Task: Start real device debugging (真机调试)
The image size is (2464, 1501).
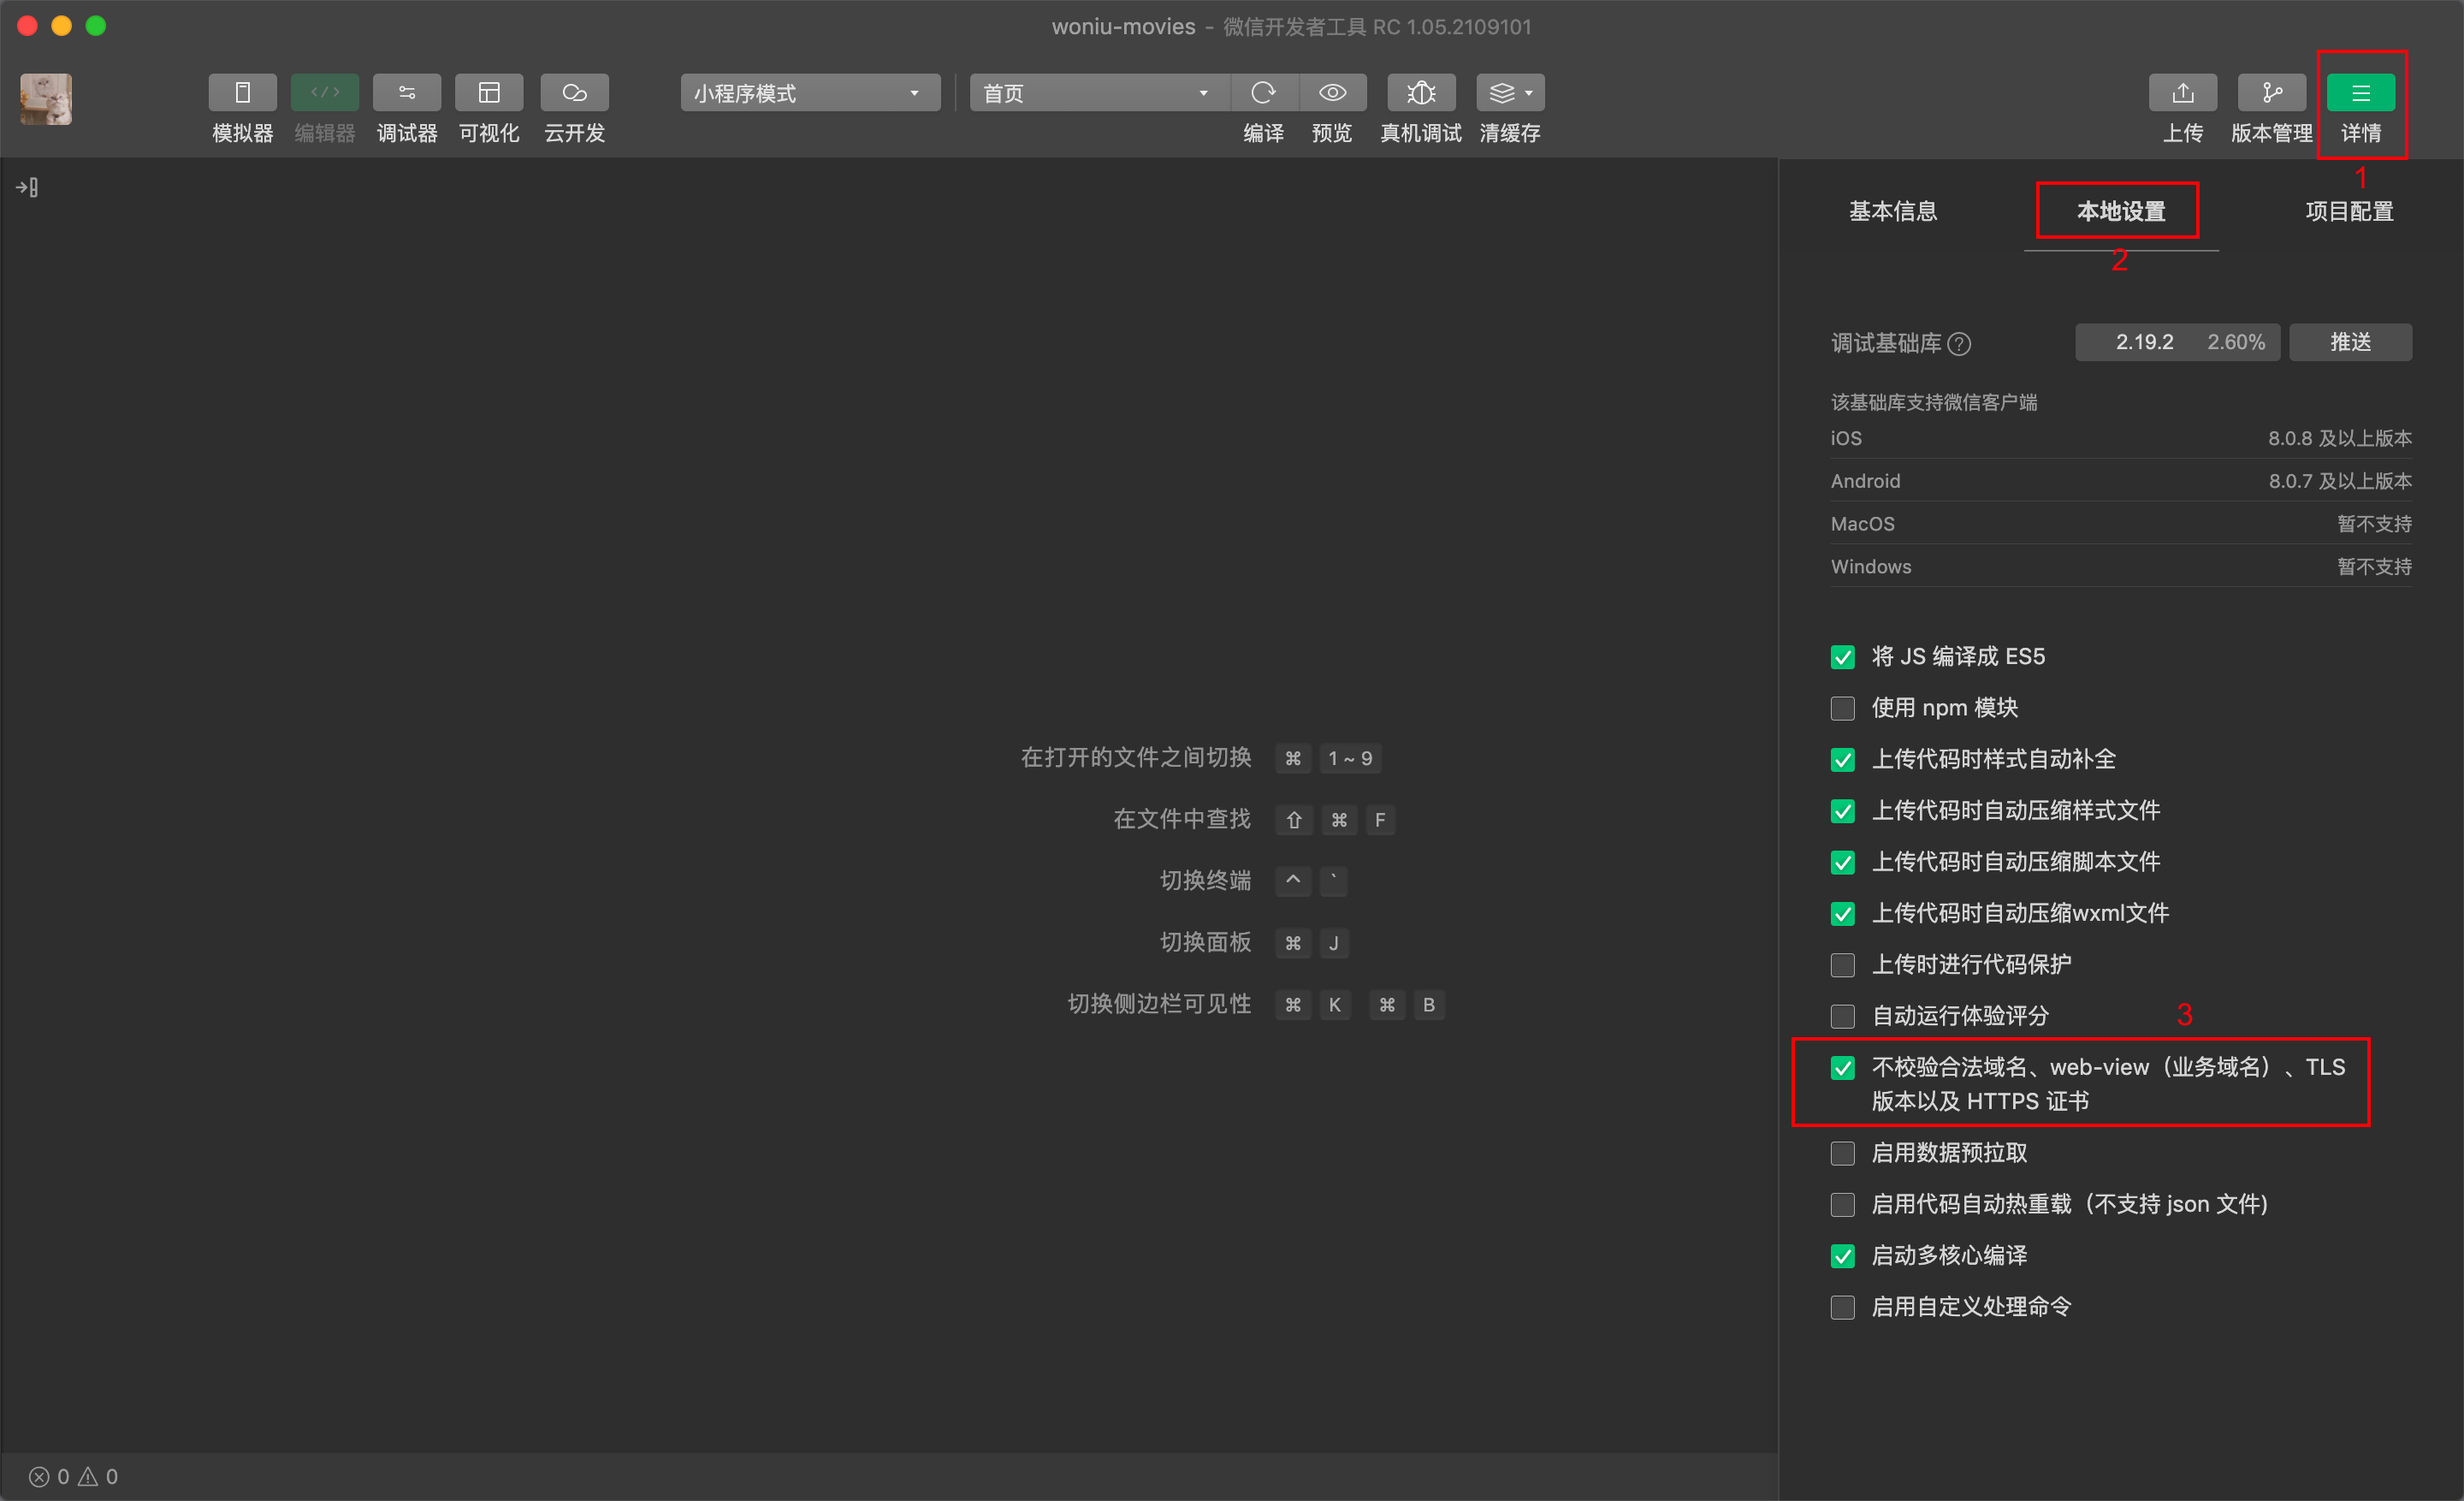Action: click(1421, 93)
